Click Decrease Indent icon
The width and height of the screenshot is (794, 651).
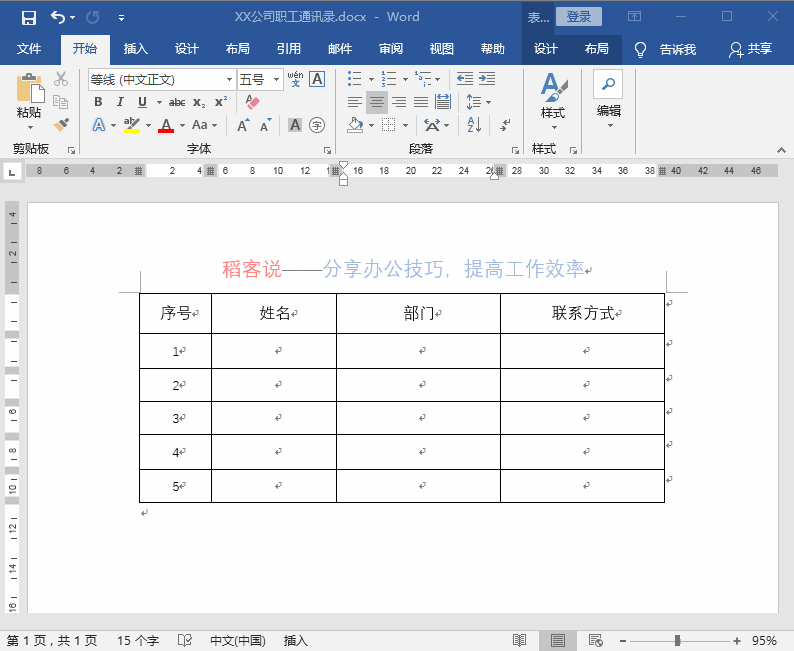pos(464,78)
